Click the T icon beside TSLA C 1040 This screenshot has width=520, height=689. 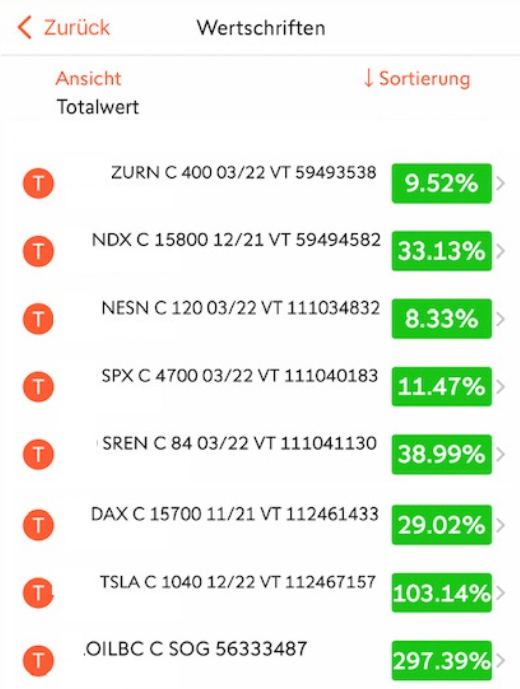[38, 592]
